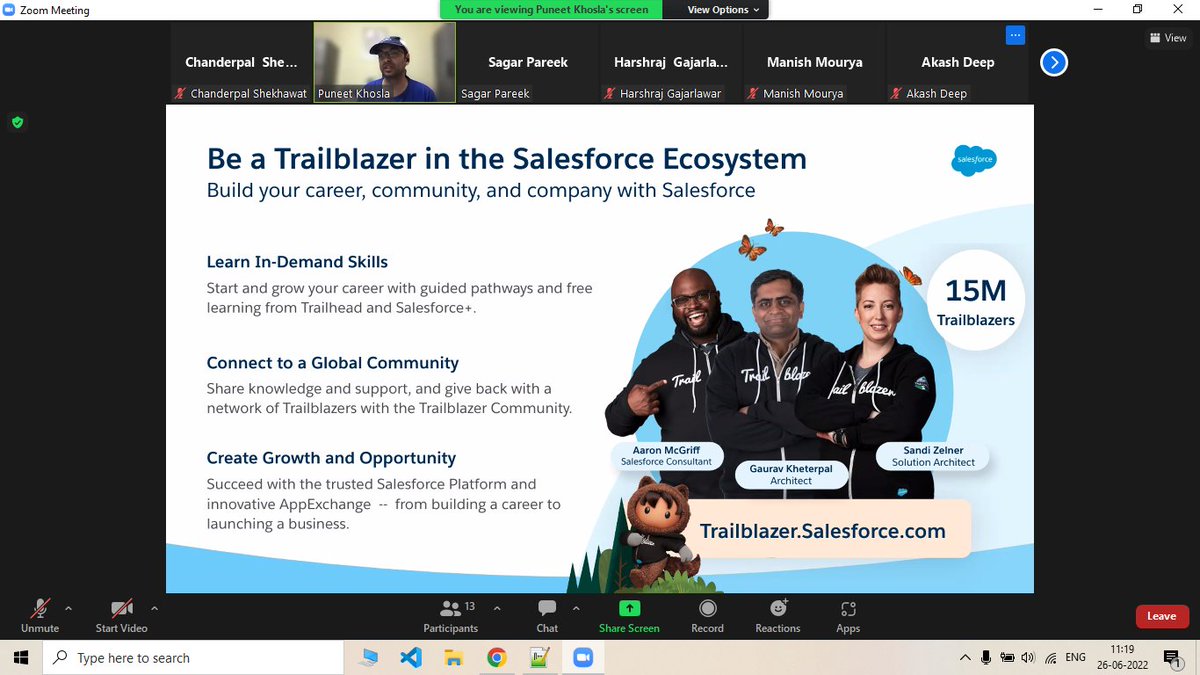The height and width of the screenshot is (675, 1200).
Task: Open the Participants panel
Action: 451,615
